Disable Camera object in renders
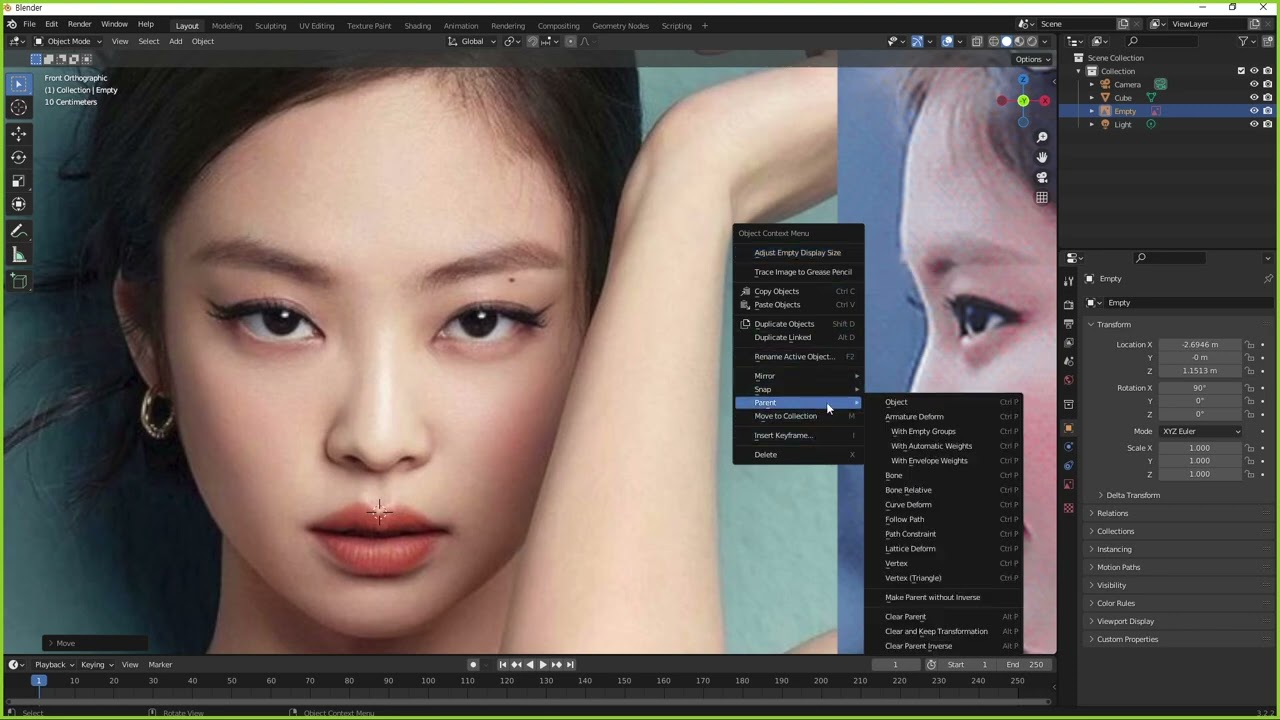This screenshot has height=720, width=1280. pos(1267,84)
